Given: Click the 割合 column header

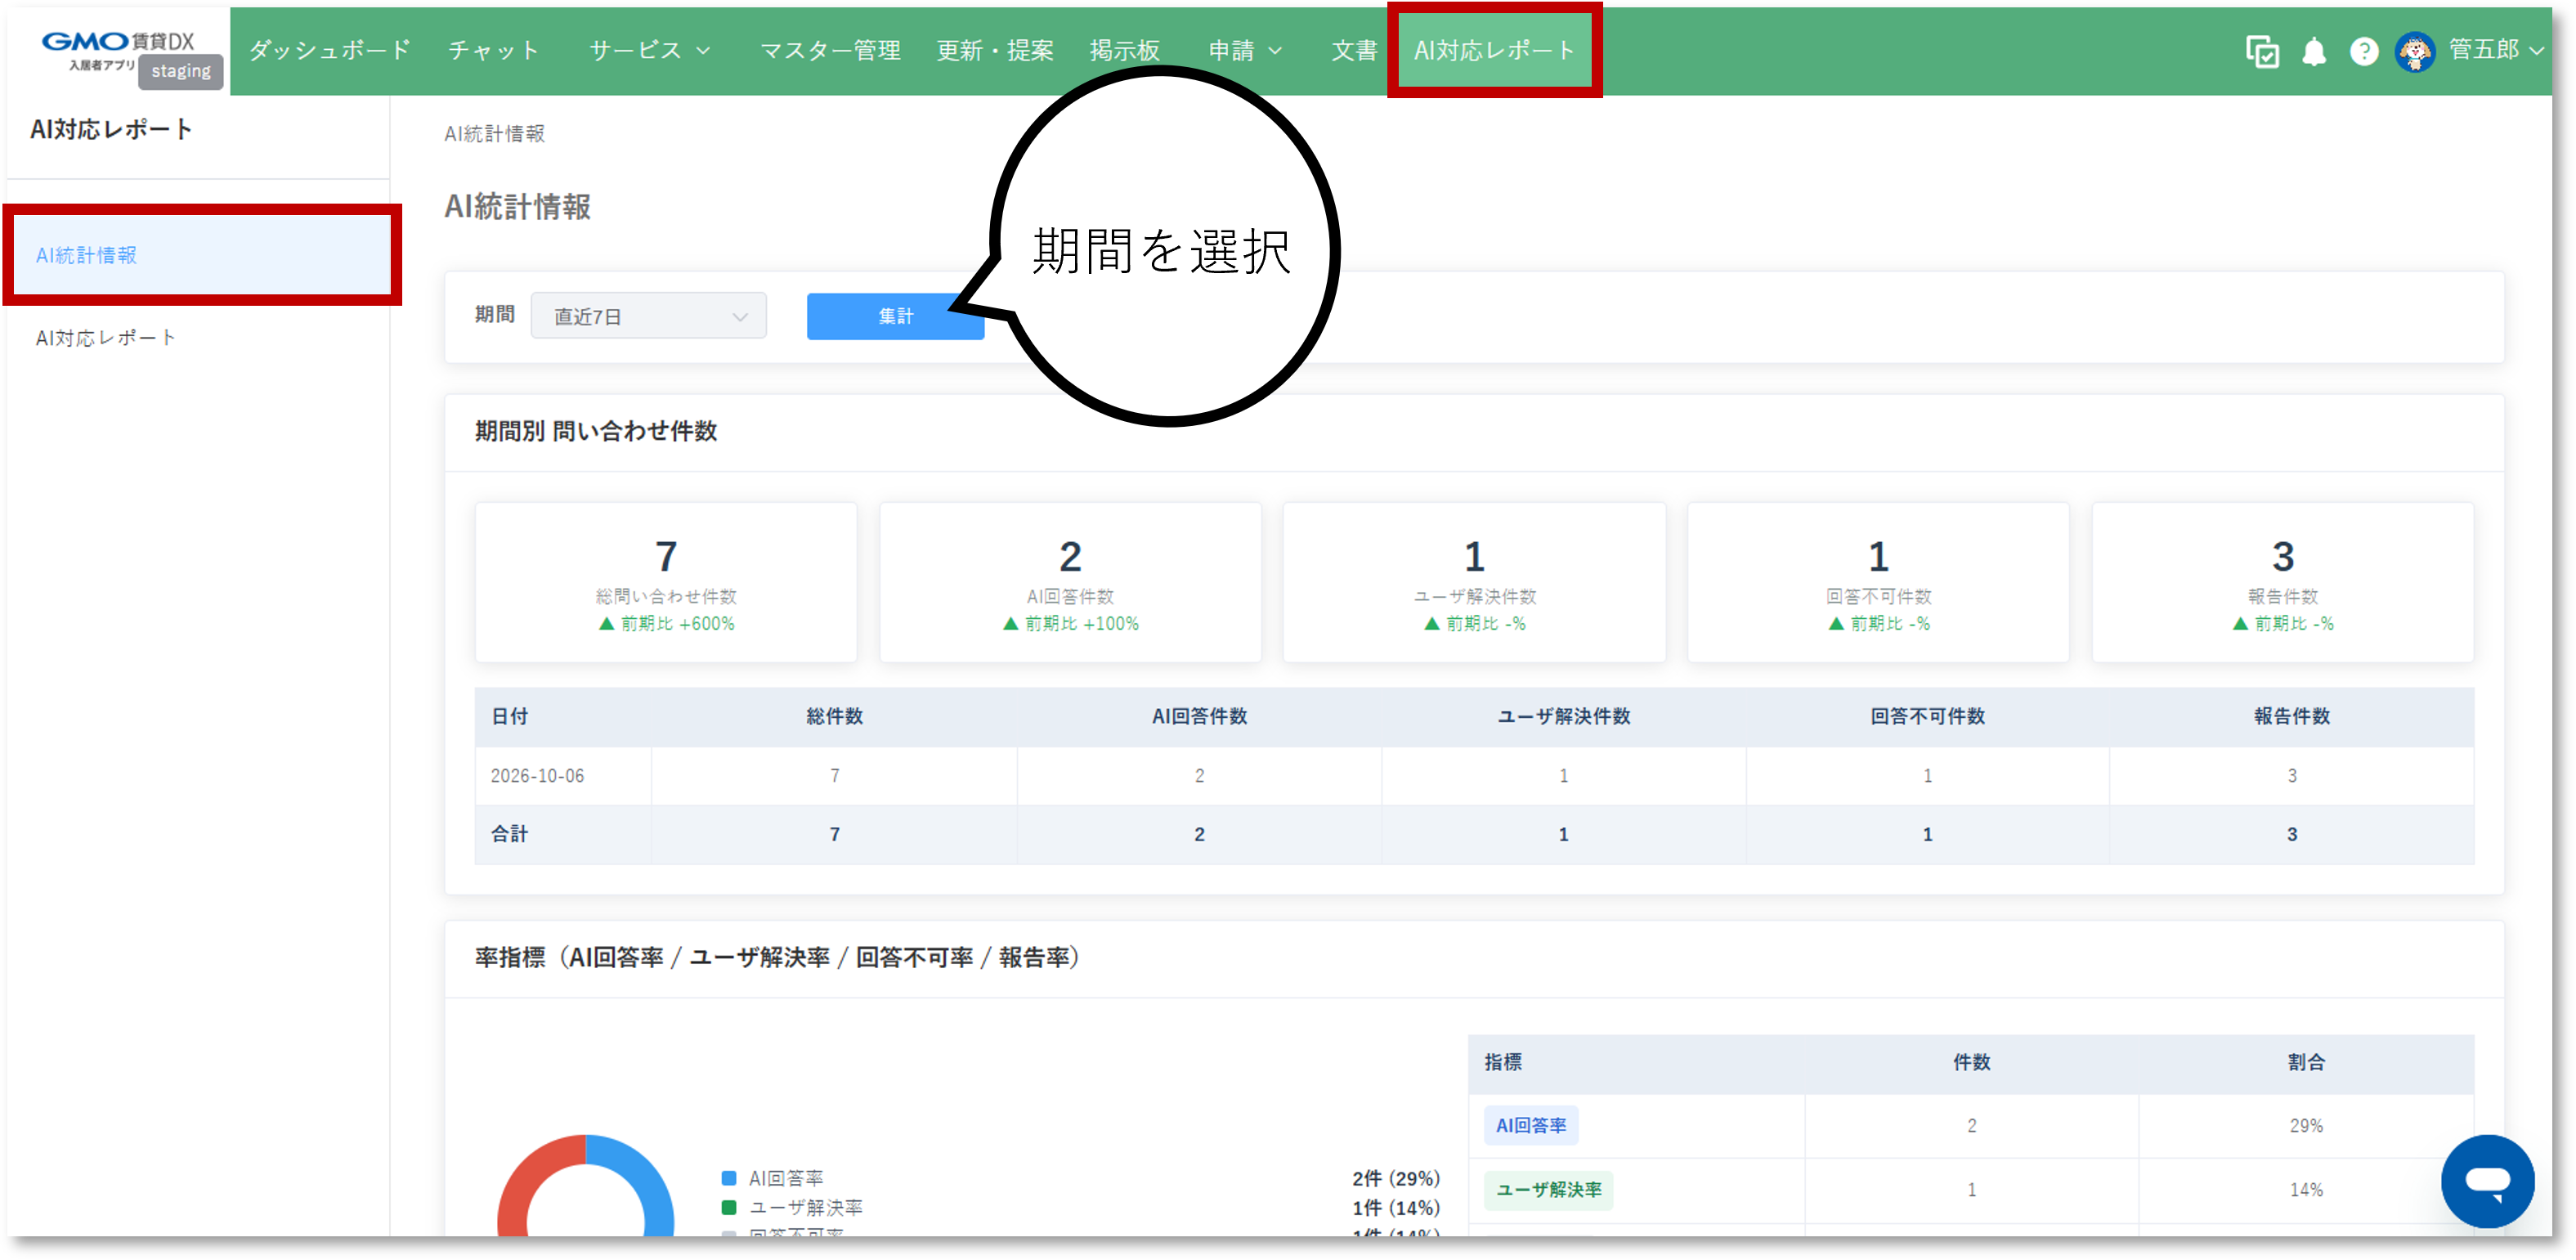Looking at the screenshot, I should coord(2306,1062).
